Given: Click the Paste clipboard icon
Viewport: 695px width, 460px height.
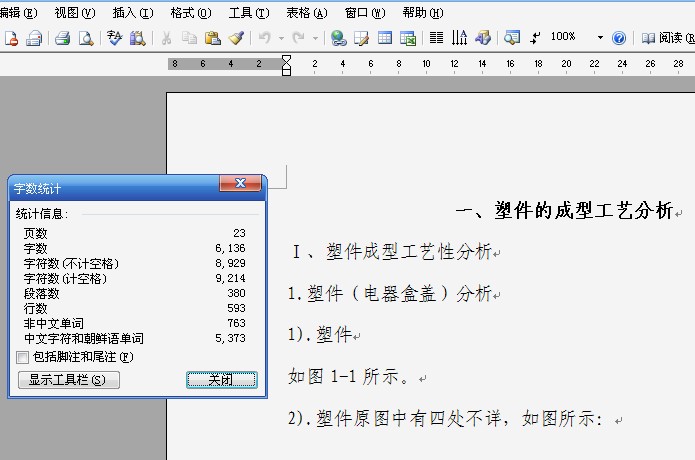Looking at the screenshot, I should [212, 39].
